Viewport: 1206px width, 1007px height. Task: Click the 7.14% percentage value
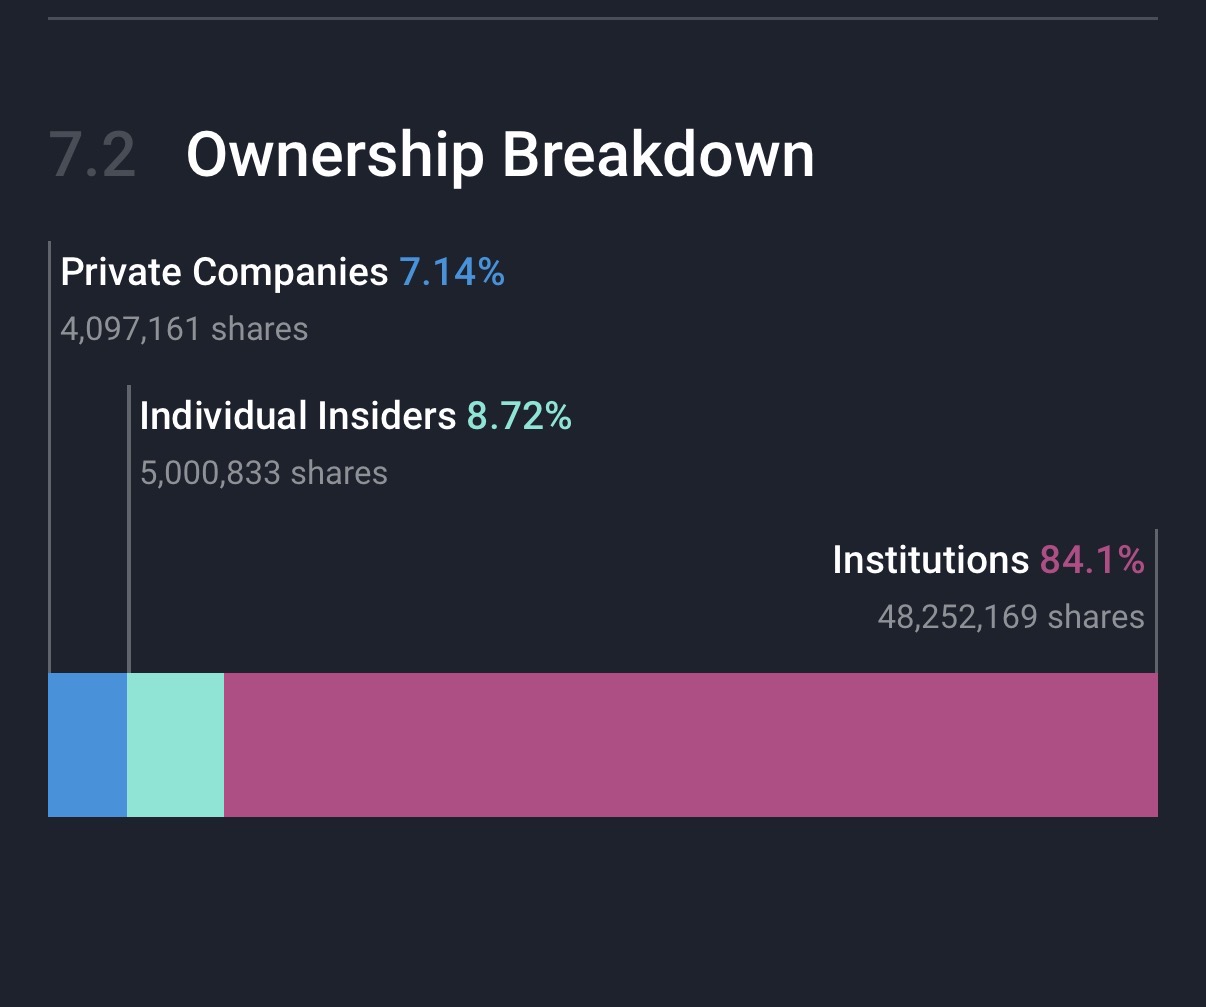(452, 272)
